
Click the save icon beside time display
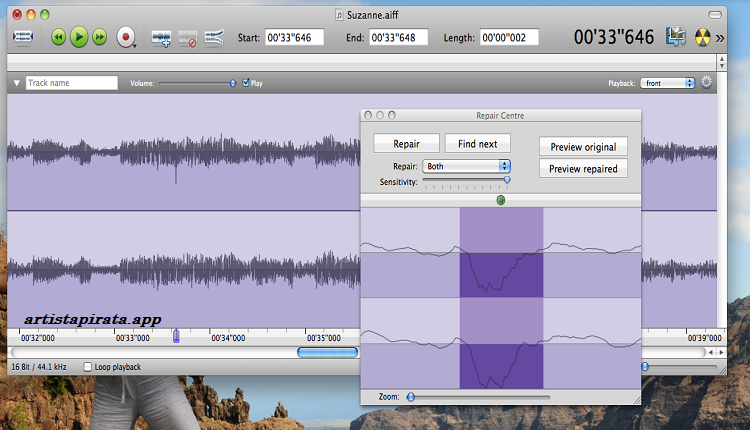click(676, 37)
